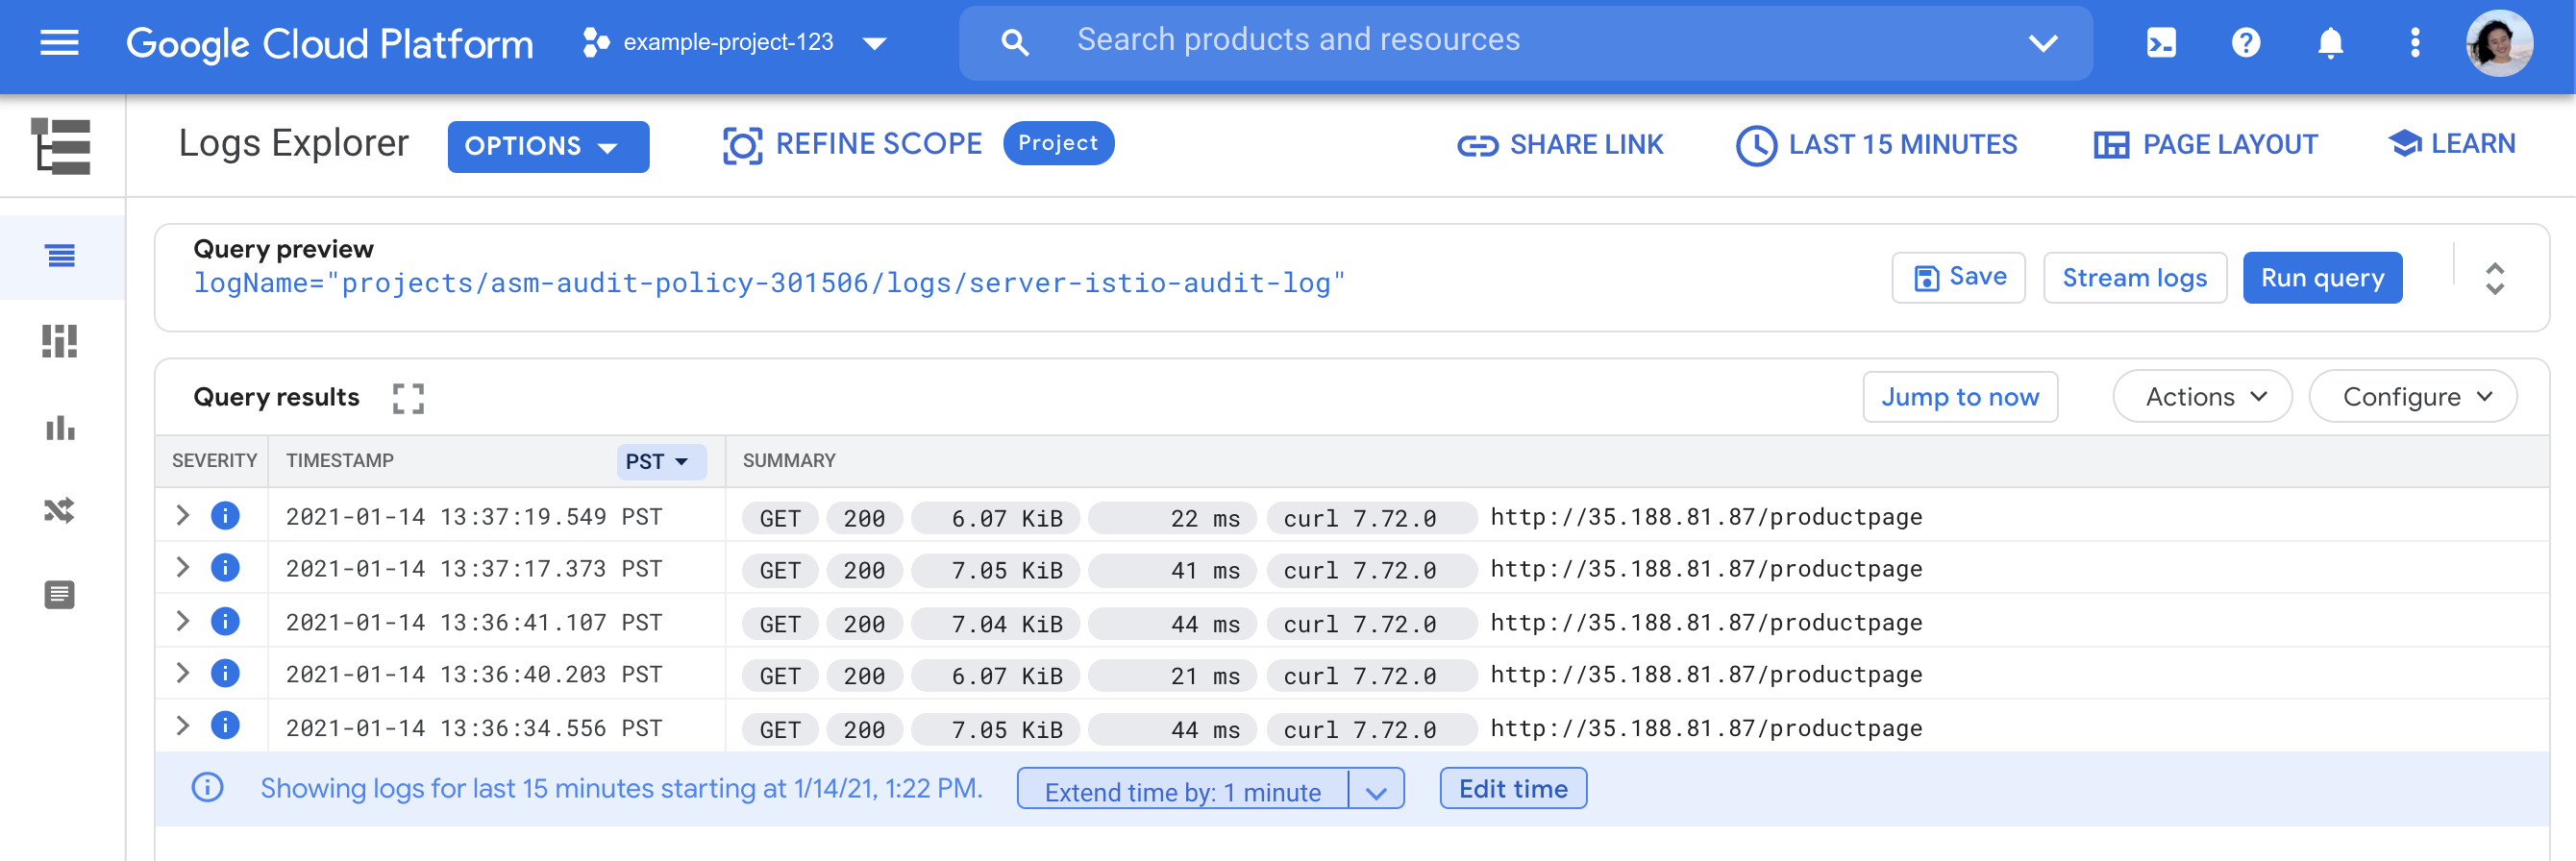Open Logs-based Metrics bar chart icon

coord(60,427)
